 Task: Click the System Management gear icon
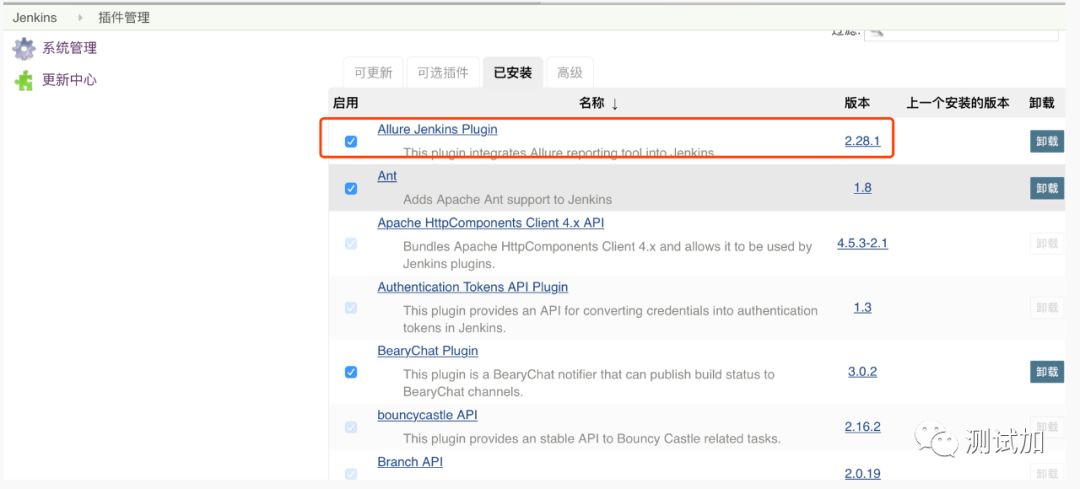(24, 48)
